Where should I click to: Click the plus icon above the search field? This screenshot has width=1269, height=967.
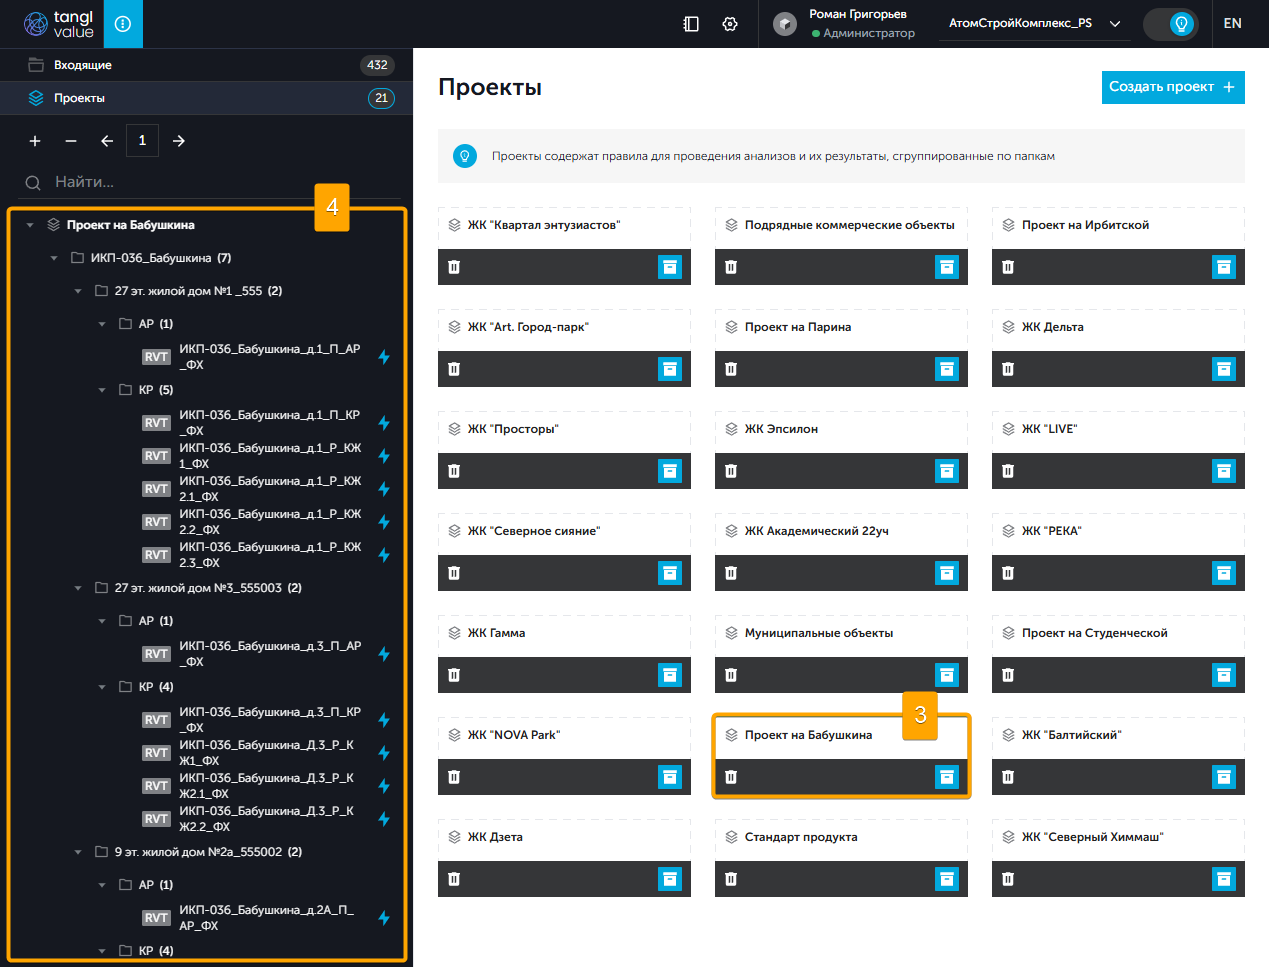(x=35, y=141)
